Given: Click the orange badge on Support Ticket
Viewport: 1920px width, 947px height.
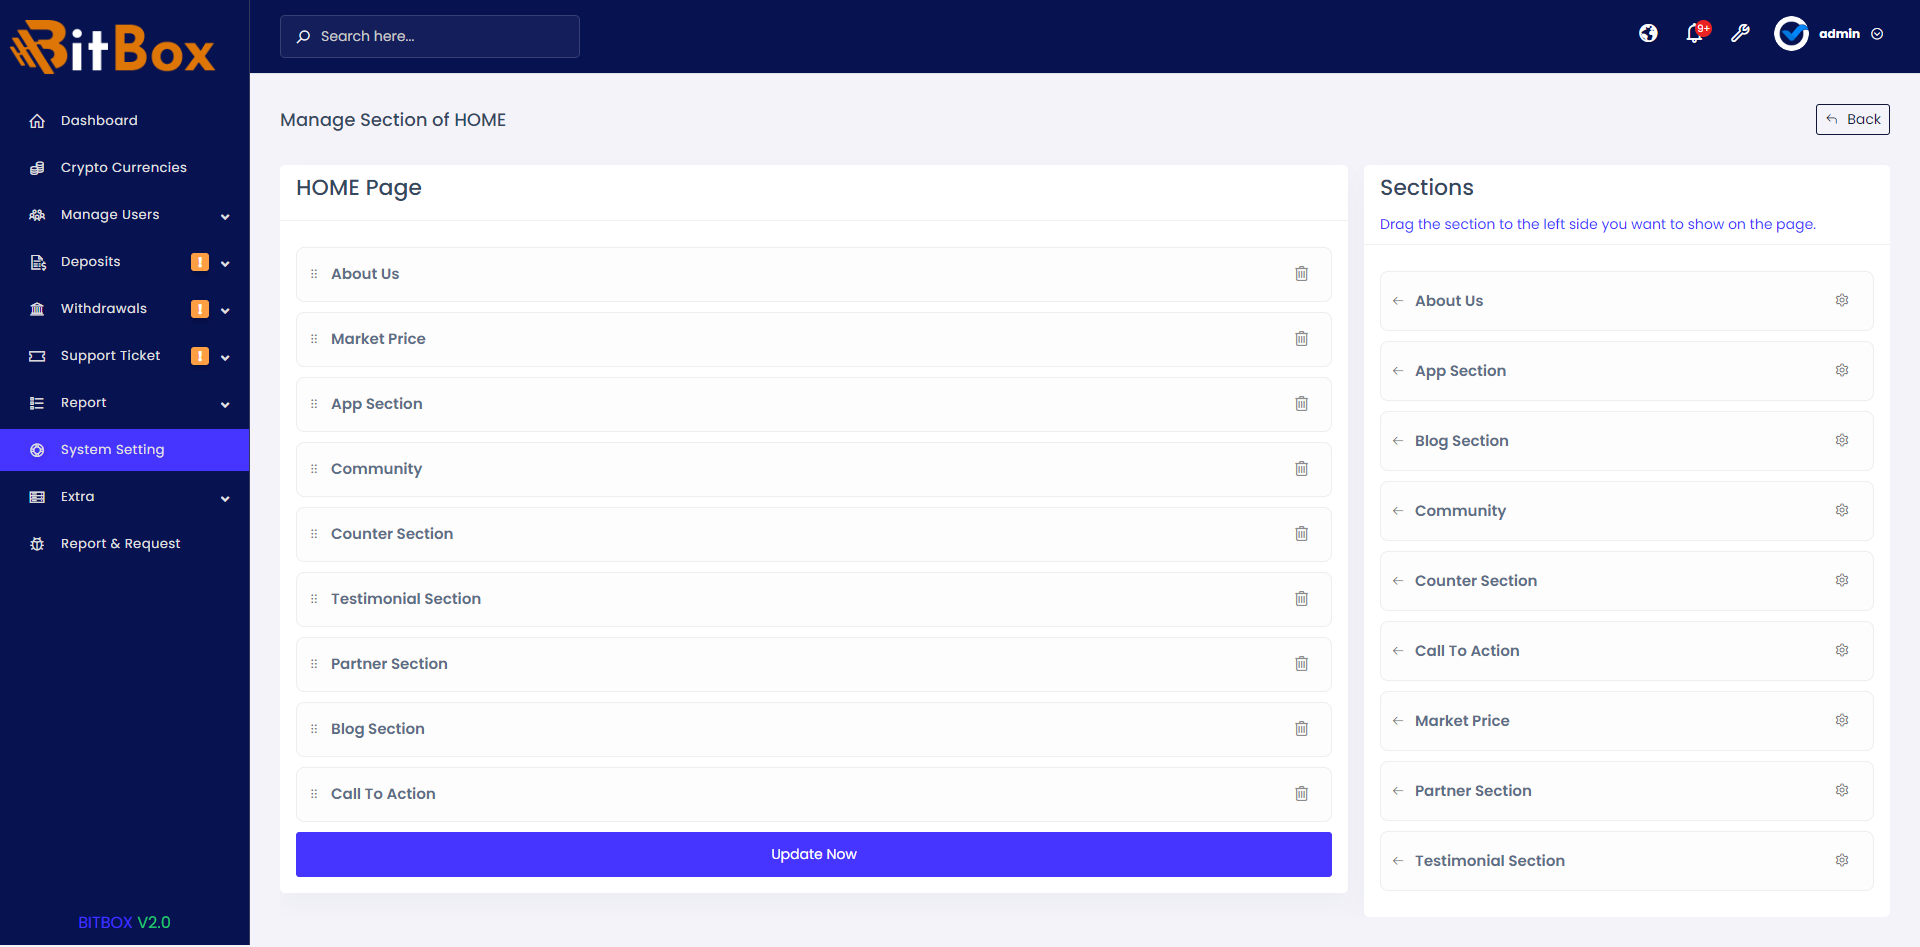Looking at the screenshot, I should 199,355.
